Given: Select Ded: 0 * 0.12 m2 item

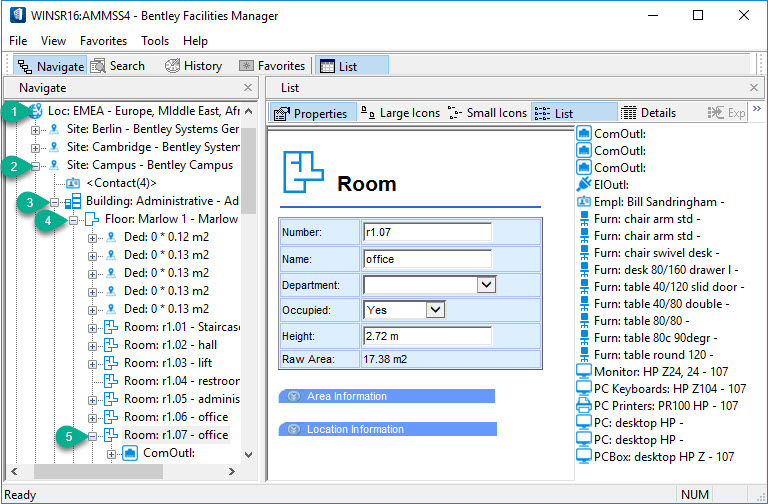Looking at the screenshot, I should 166,237.
